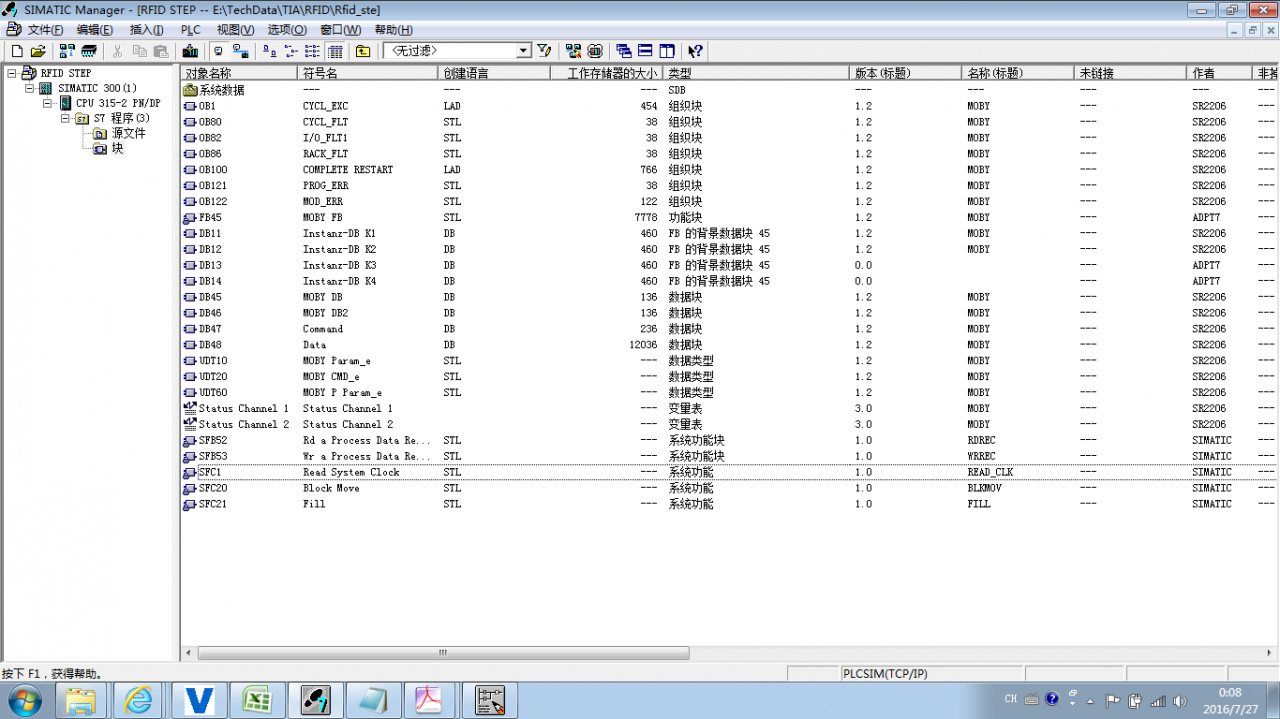Sort by the 创建语言 column header
This screenshot has height=719, width=1280.
coord(494,73)
